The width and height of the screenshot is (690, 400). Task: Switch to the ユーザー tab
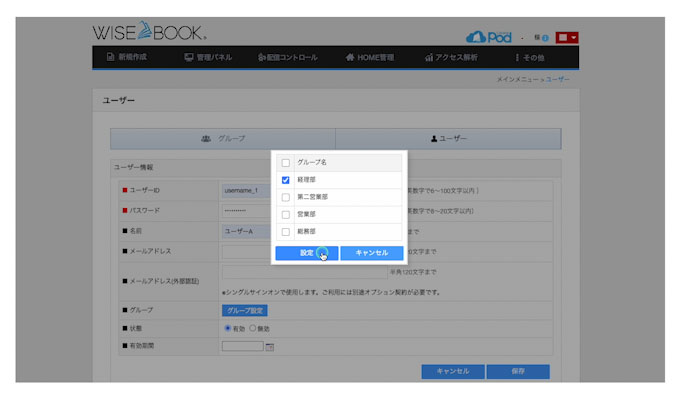[x=448, y=138]
